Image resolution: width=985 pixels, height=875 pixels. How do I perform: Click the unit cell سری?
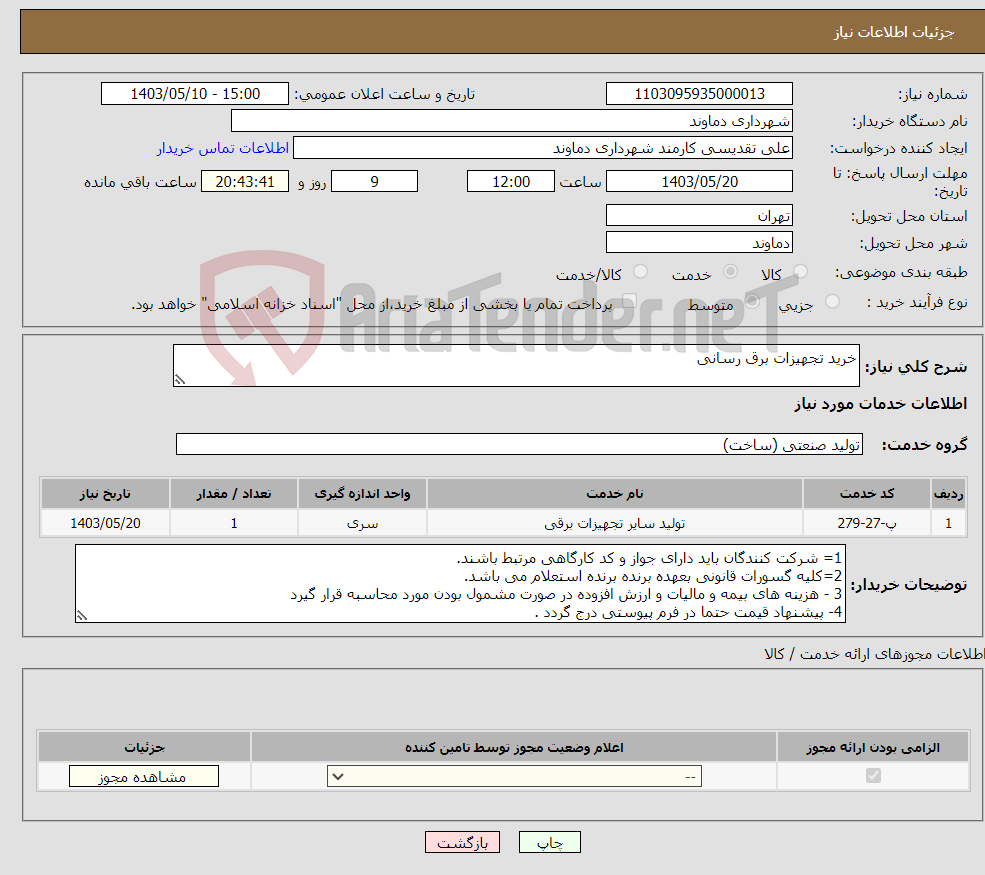pyautogui.click(x=362, y=523)
